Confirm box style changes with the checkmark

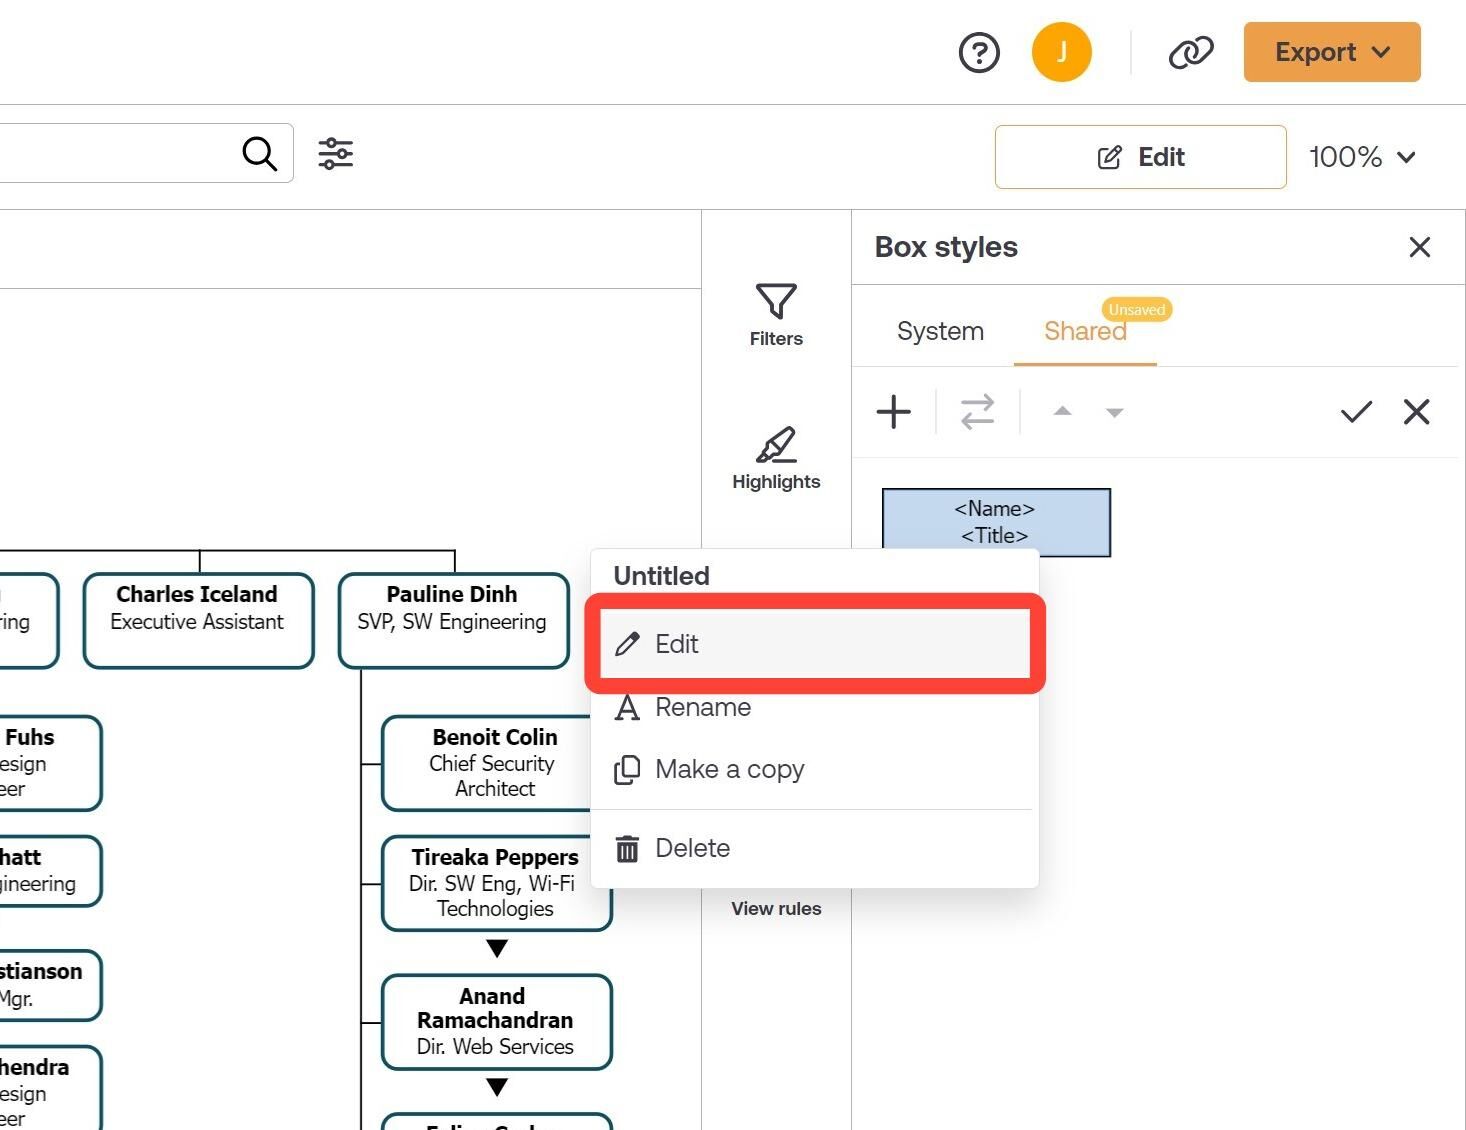[1356, 412]
